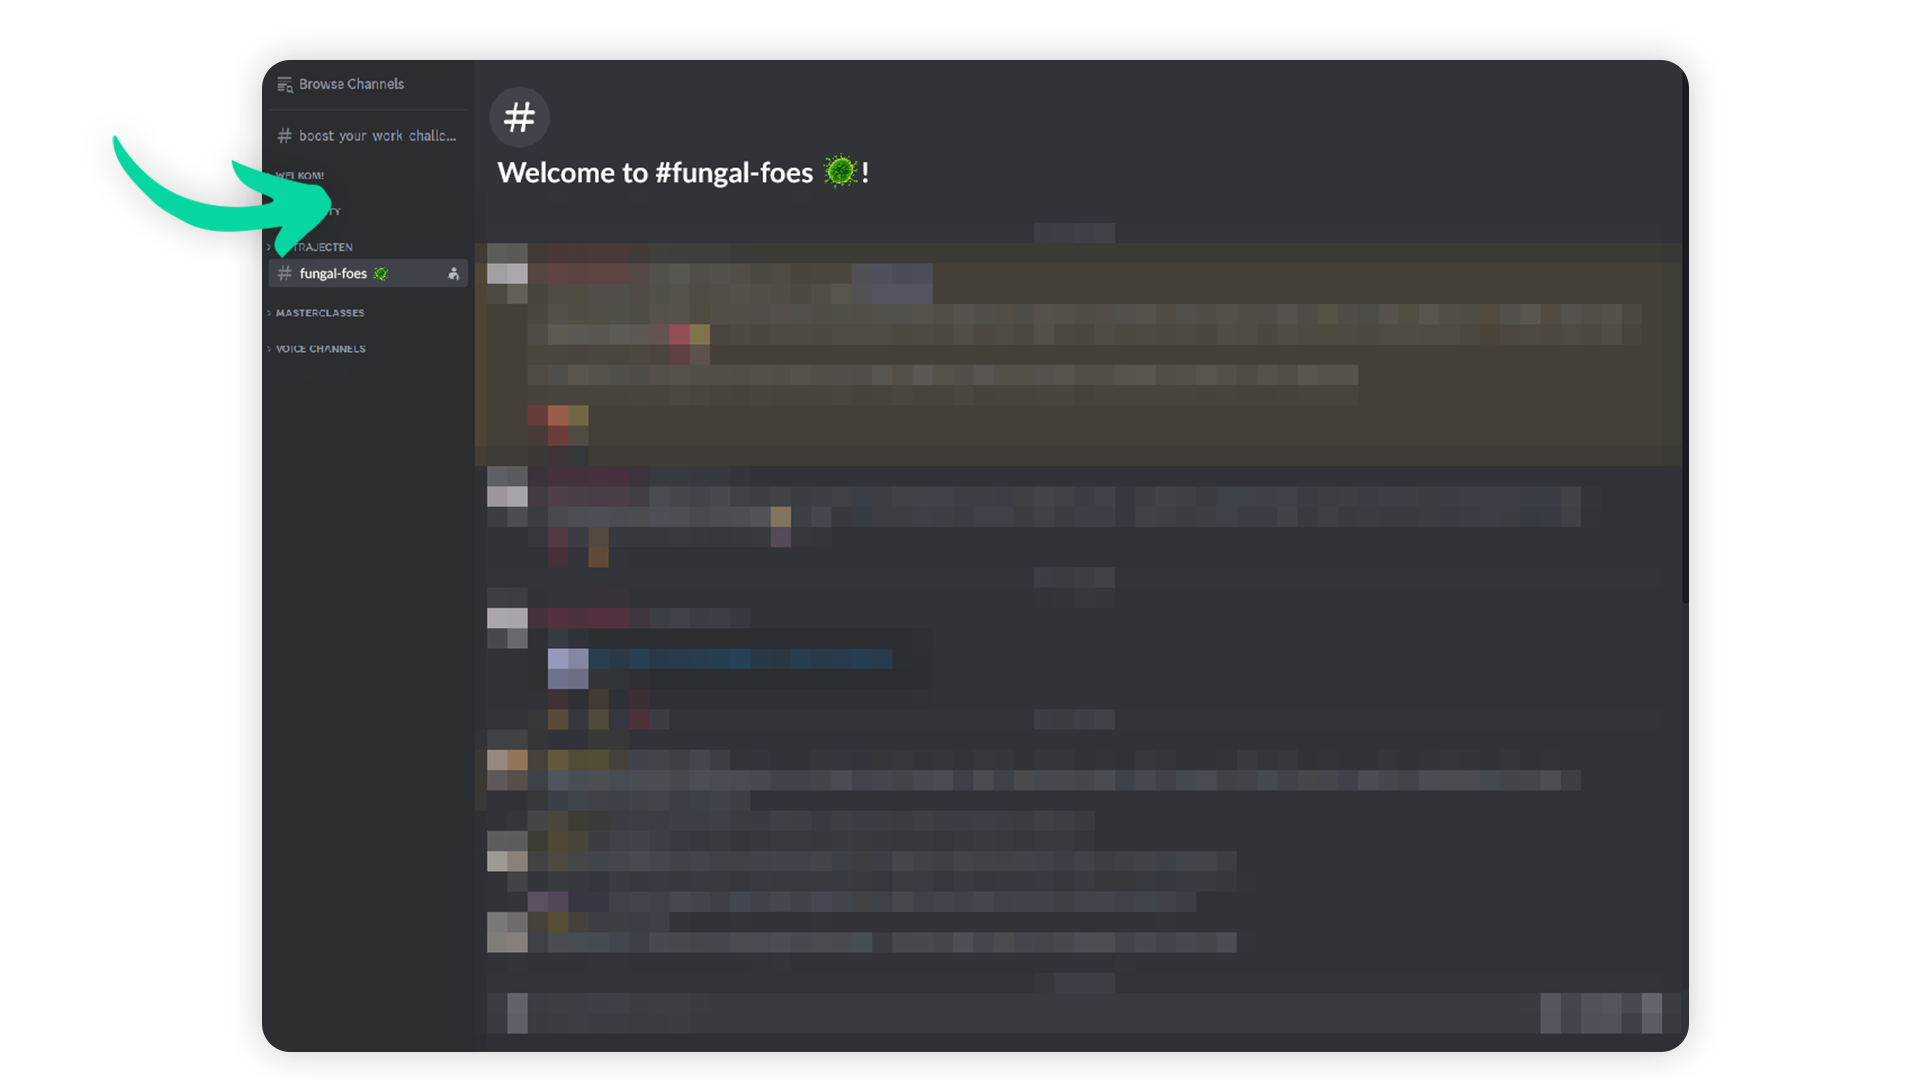Open the Browse Channels label link
1920x1080 pixels.
(351, 84)
